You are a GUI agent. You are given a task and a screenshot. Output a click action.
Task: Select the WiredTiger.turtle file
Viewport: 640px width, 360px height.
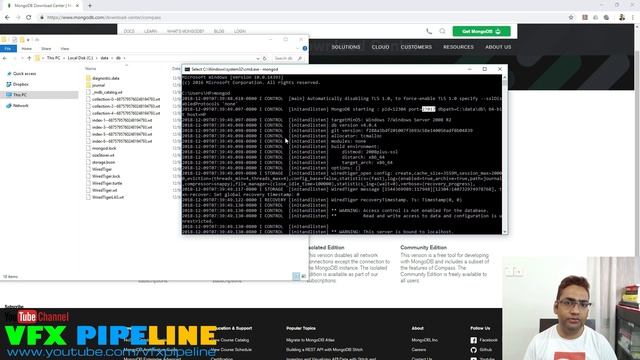(107, 183)
